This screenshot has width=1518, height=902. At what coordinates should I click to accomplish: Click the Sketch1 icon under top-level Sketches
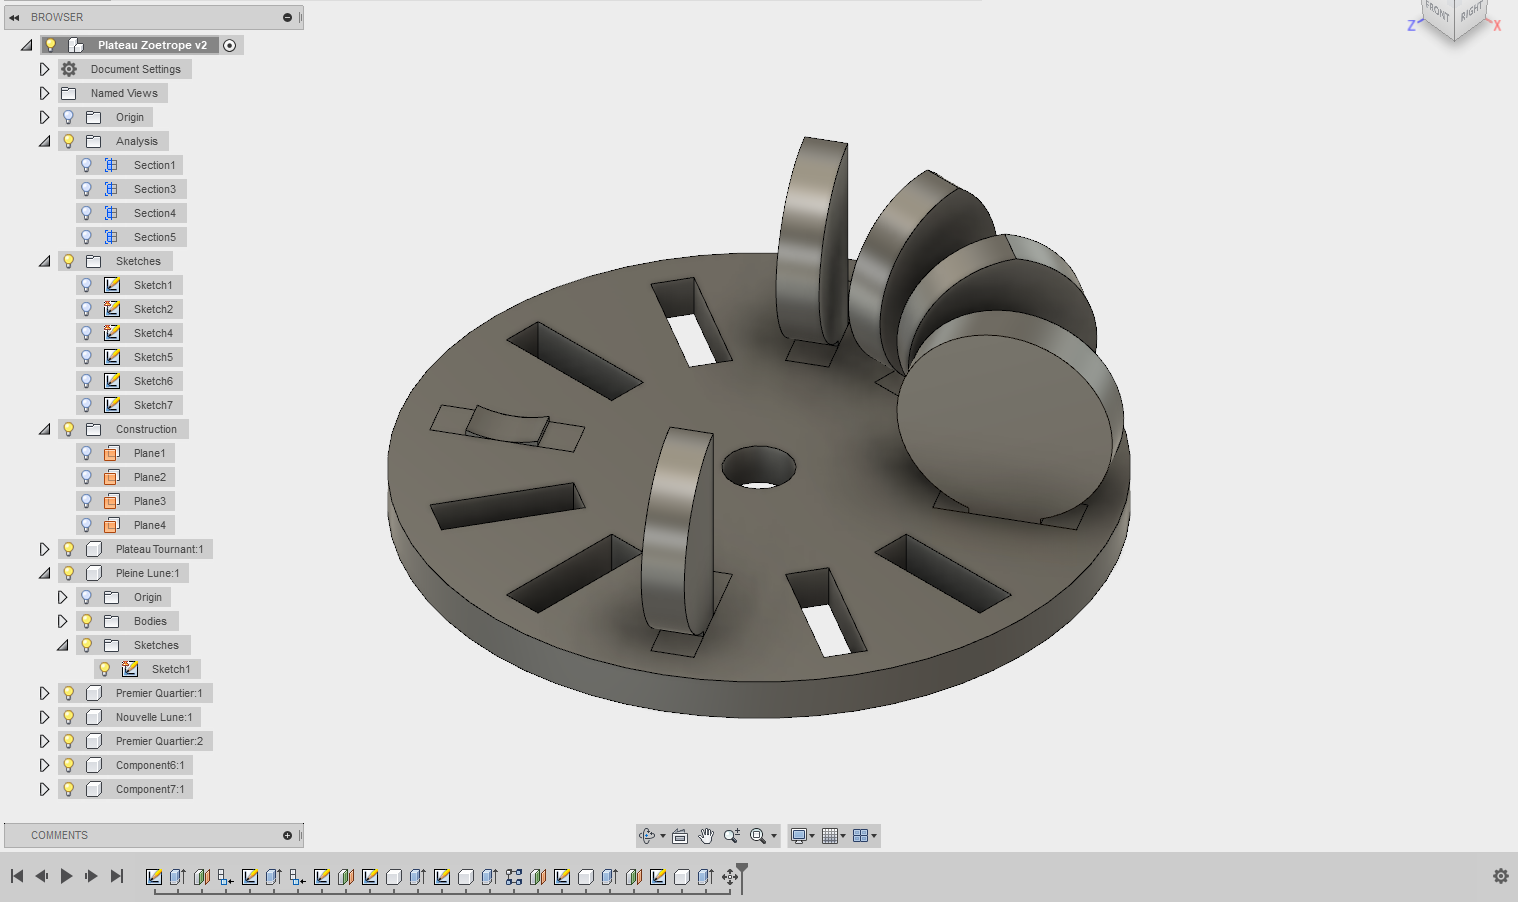point(112,285)
